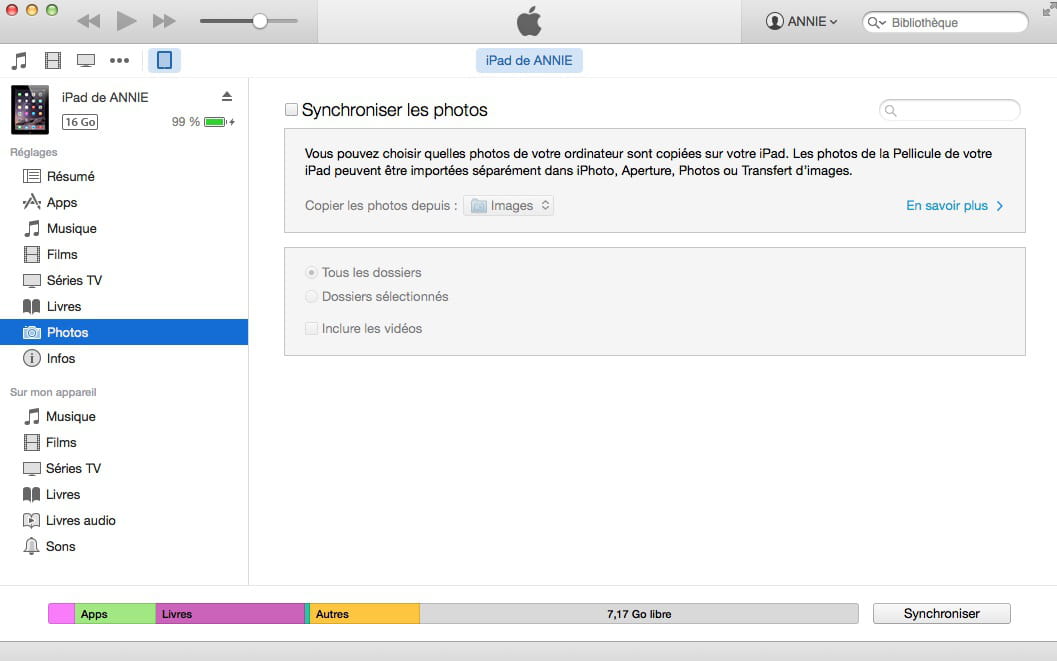This screenshot has width=1057, height=661.
Task: Open the Music library icon
Action: pyautogui.click(x=20, y=61)
